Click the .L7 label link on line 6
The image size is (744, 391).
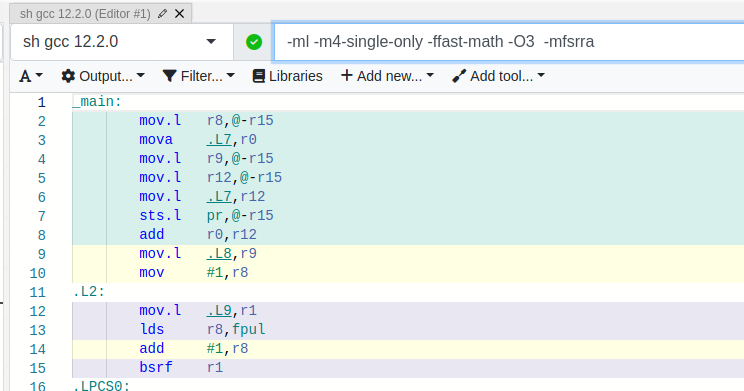pos(219,196)
